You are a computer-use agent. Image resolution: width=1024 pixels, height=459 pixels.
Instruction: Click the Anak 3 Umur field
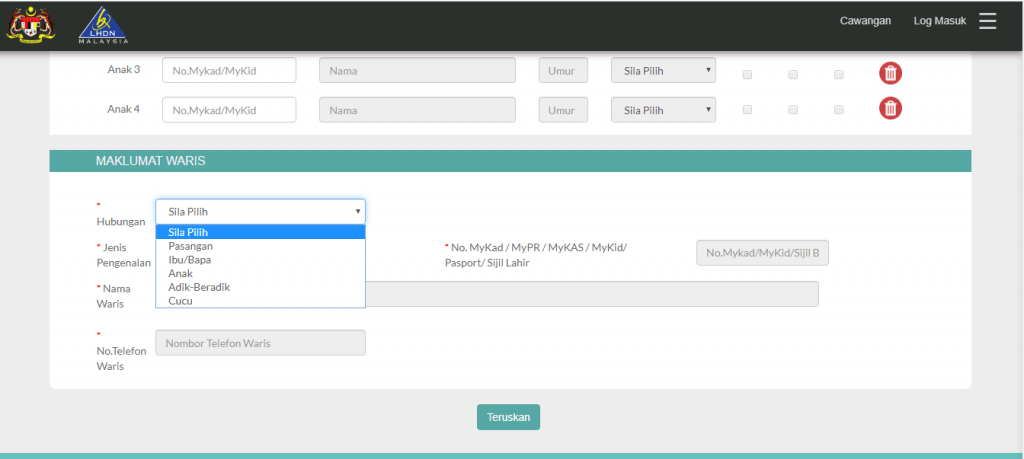[563, 71]
